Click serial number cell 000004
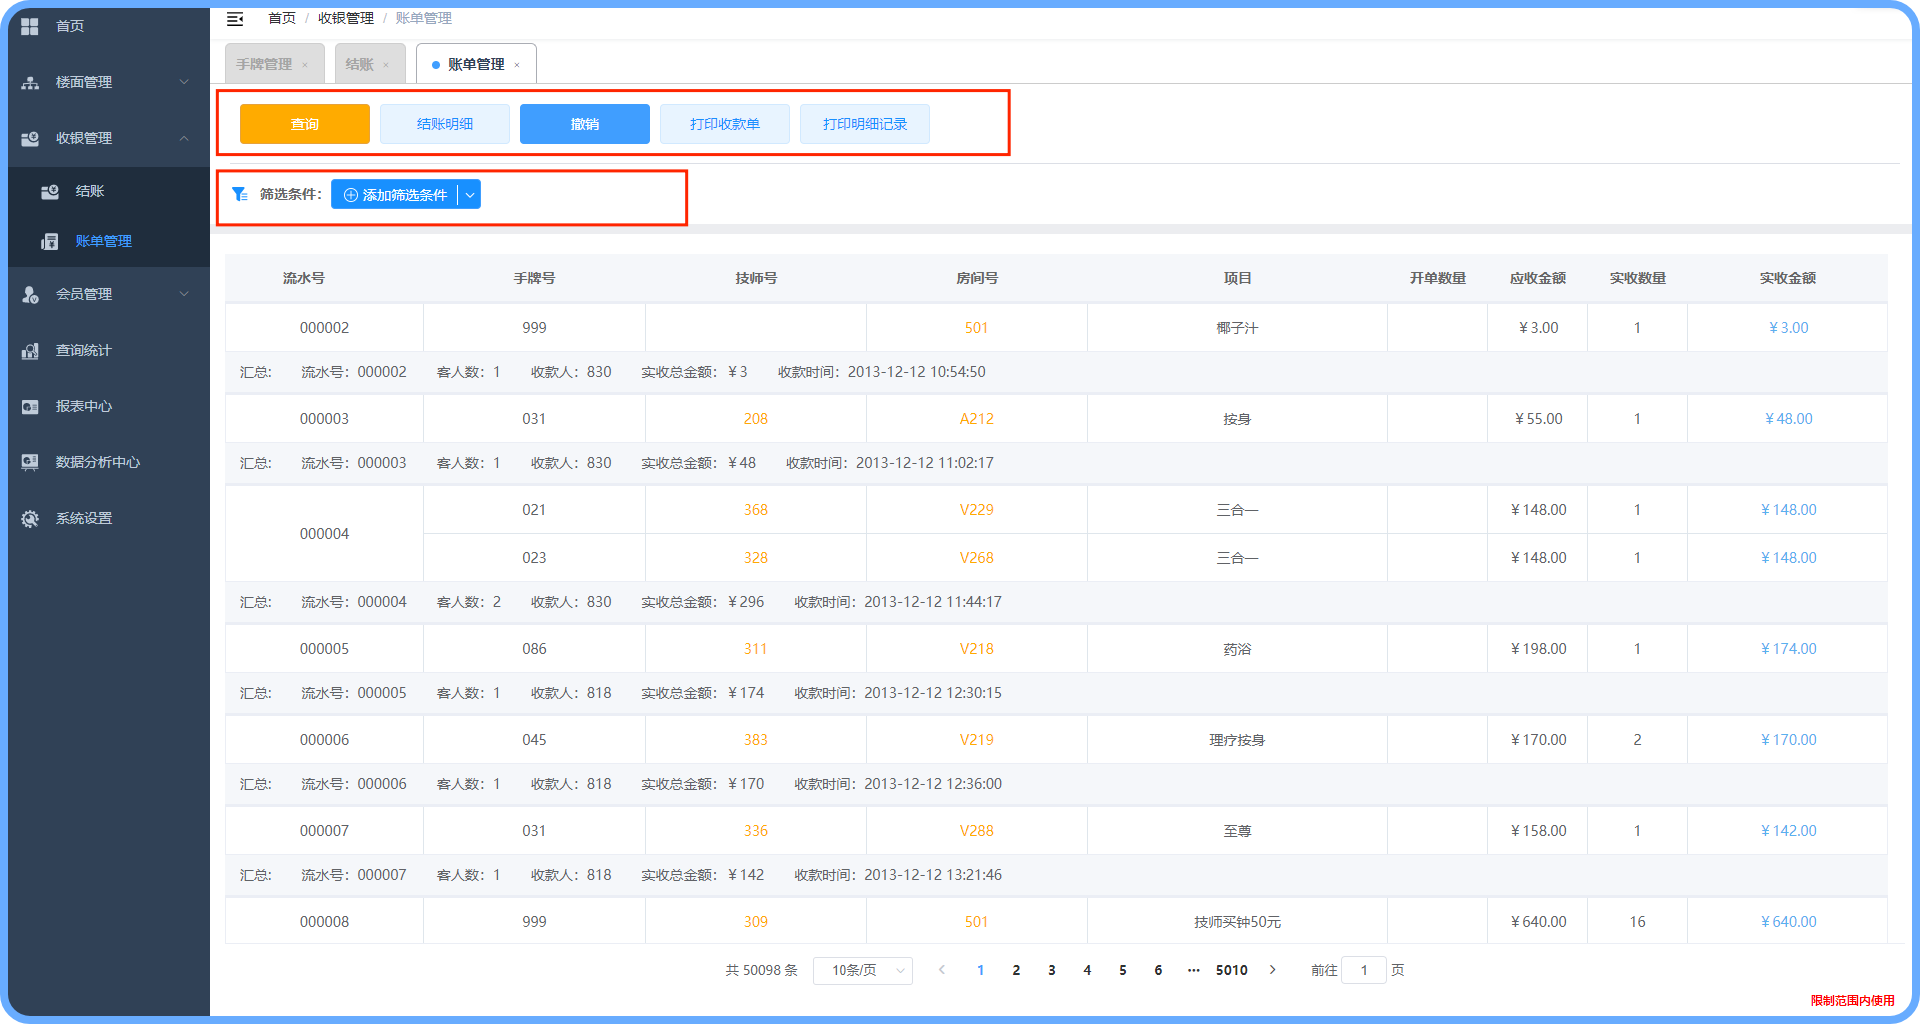 click(325, 534)
